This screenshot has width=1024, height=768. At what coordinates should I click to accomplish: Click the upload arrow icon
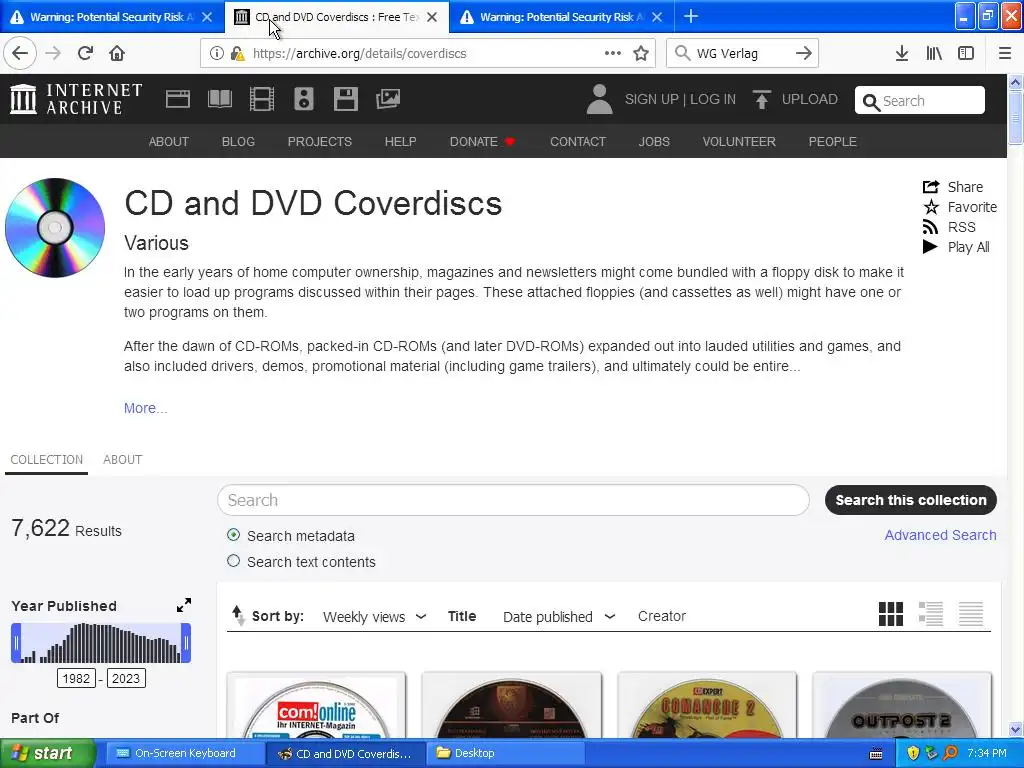click(761, 99)
